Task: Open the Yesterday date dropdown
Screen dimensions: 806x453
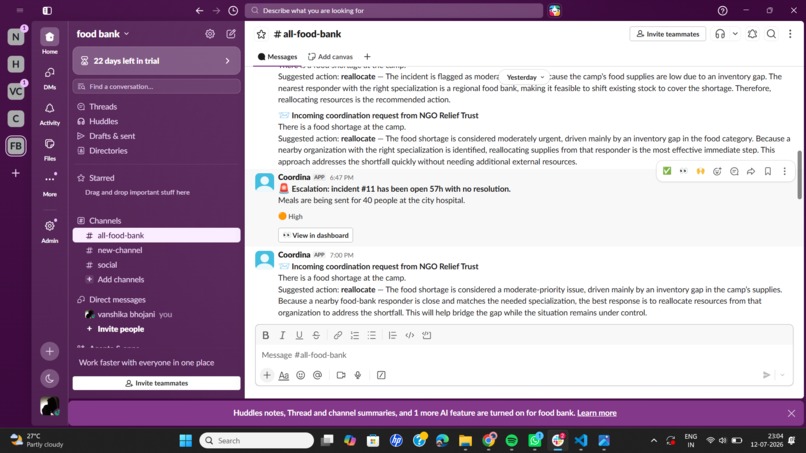Action: coord(525,77)
